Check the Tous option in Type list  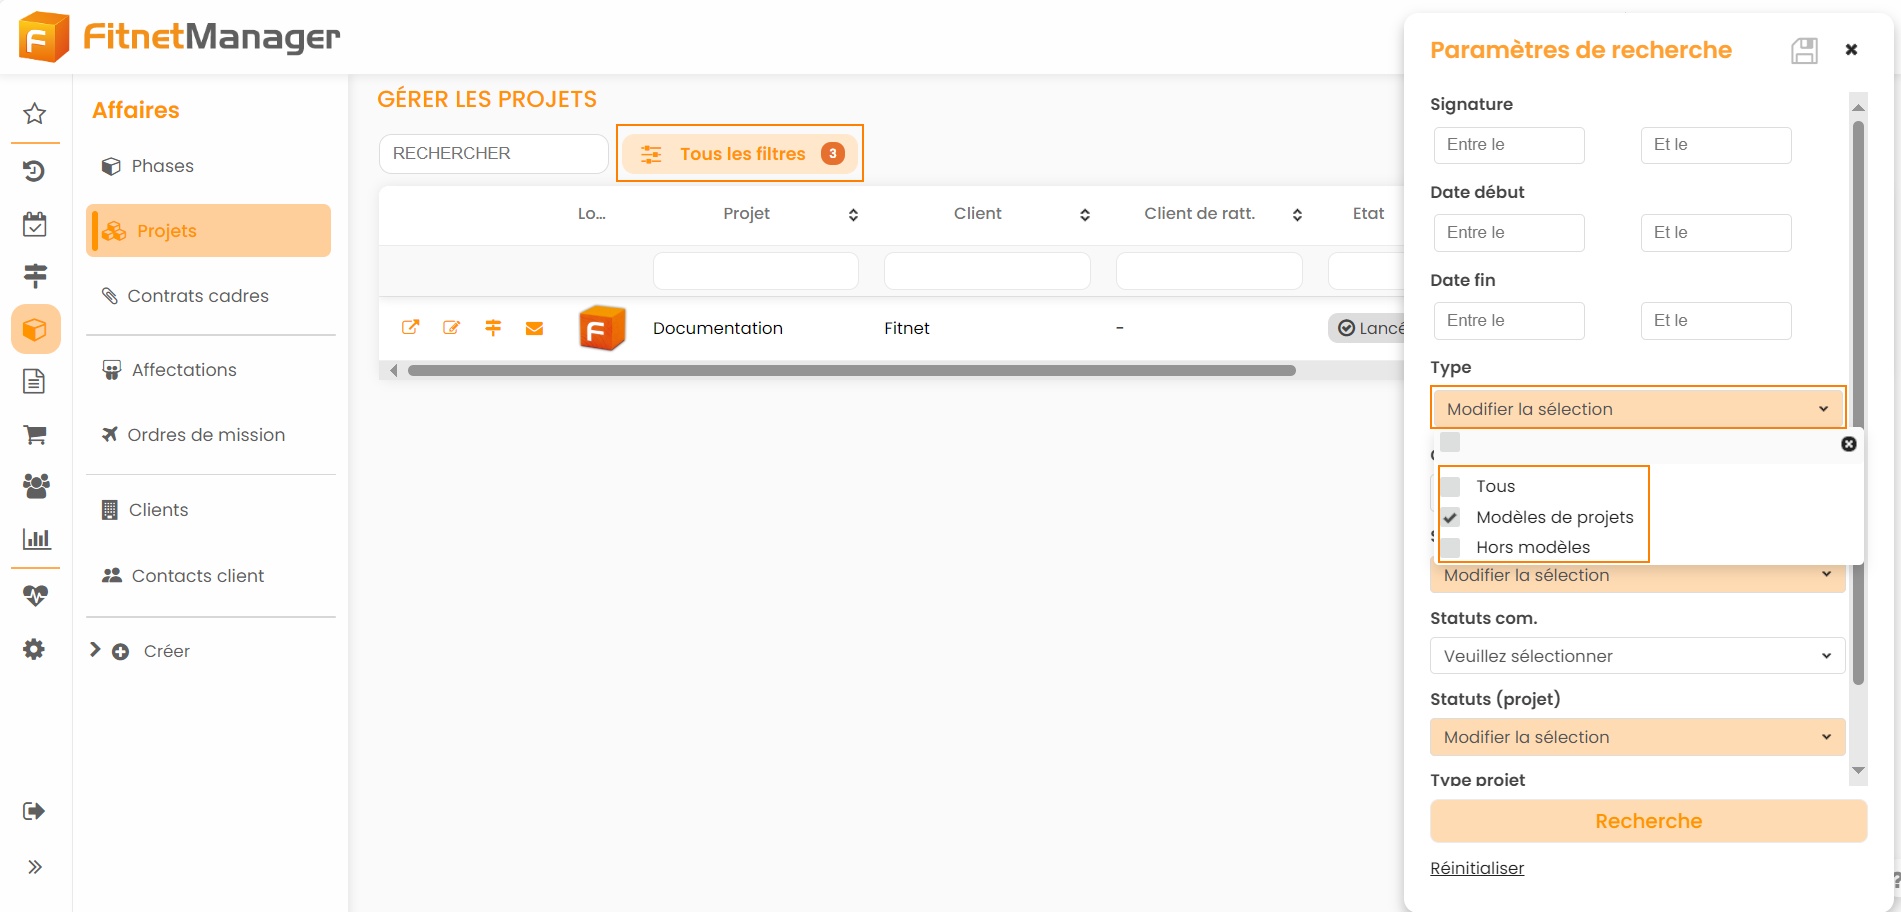pos(1451,487)
